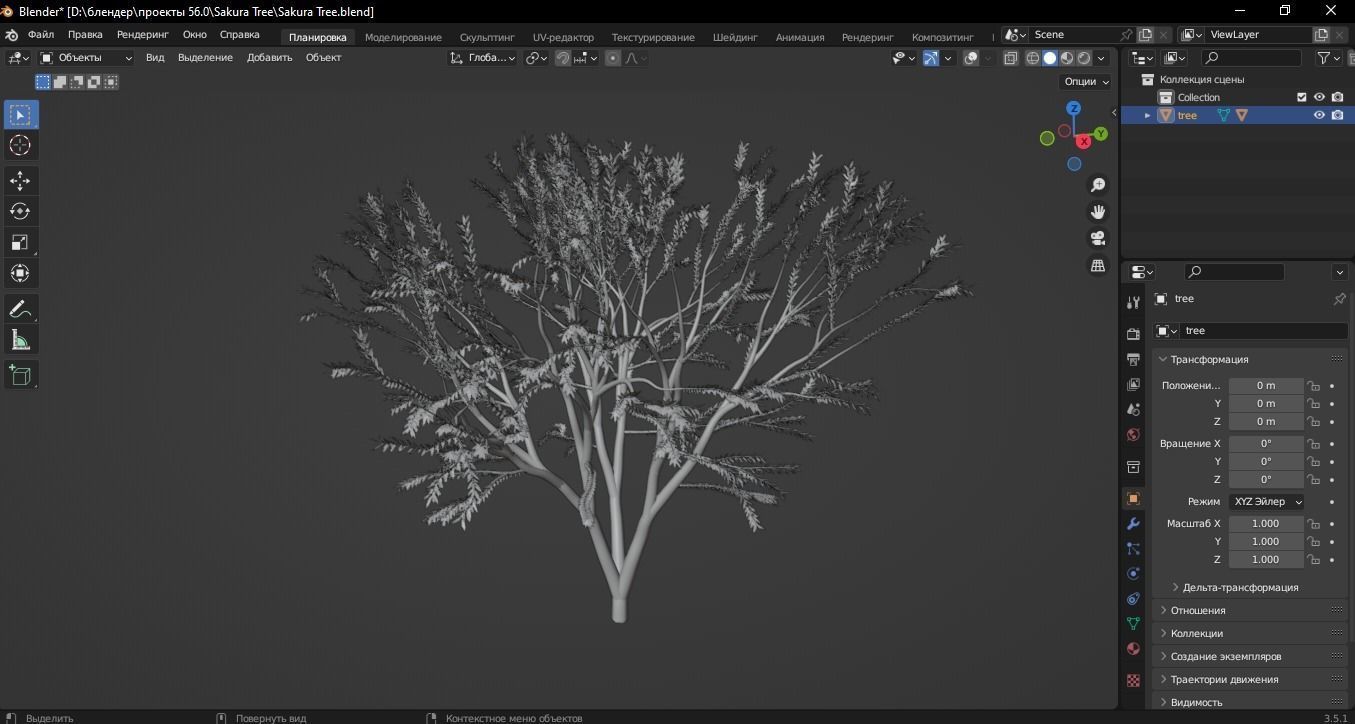Select the Annotate pencil tool
Viewport: 1355px width, 724px height.
(x=20, y=309)
